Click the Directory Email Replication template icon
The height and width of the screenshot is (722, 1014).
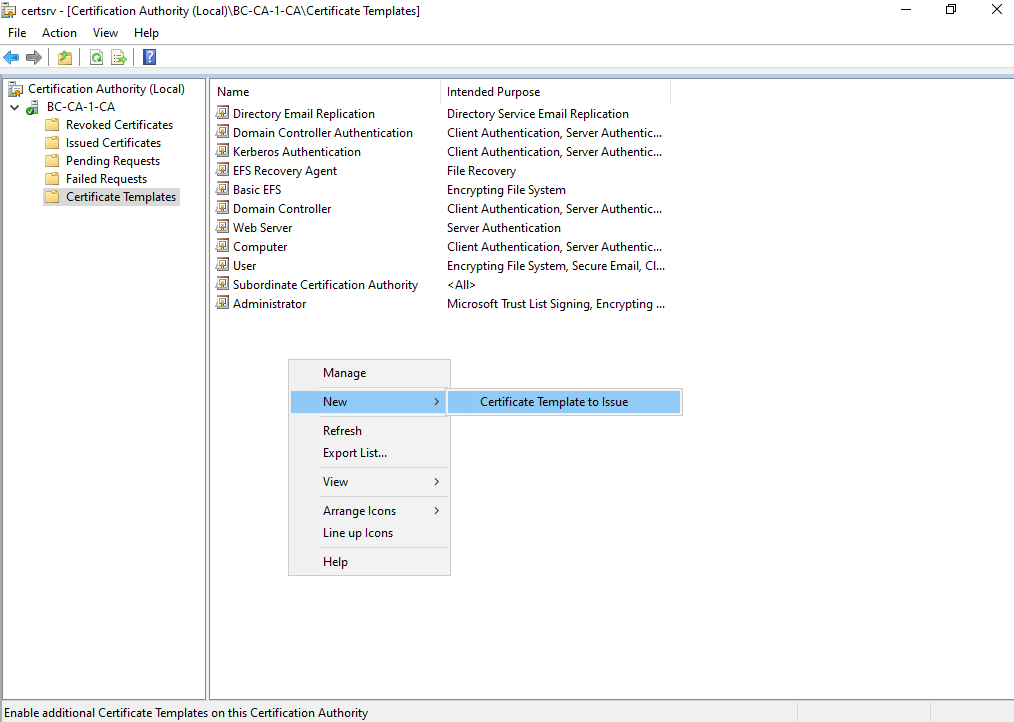coord(222,113)
